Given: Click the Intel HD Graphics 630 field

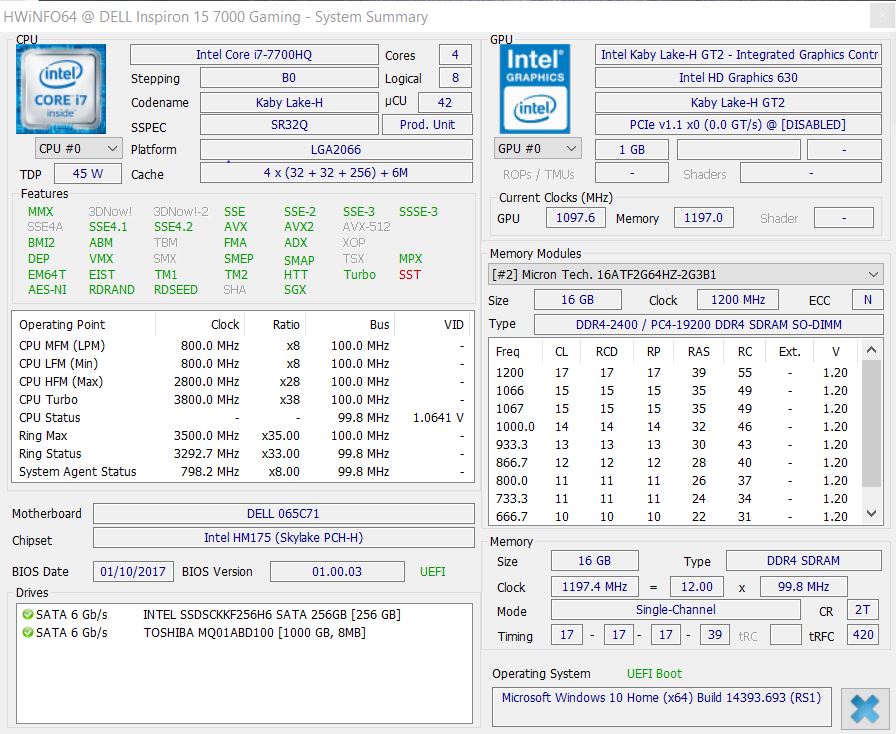Looking at the screenshot, I should (x=738, y=78).
